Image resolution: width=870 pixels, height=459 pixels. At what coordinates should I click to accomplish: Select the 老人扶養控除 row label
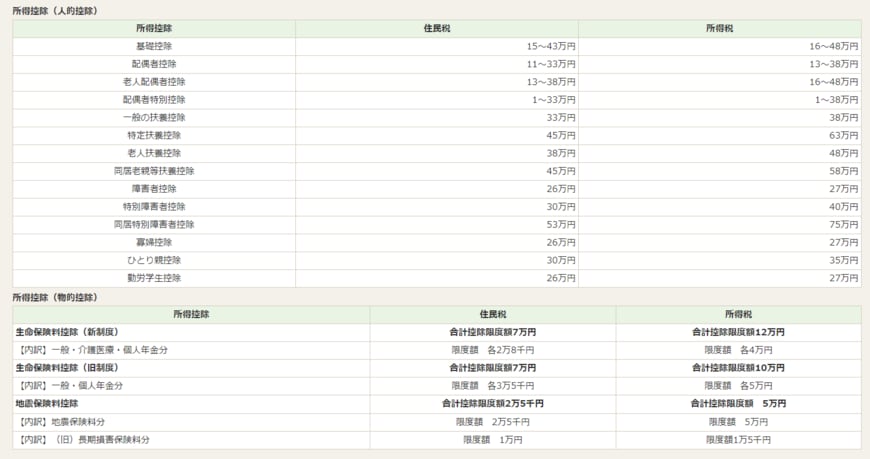154,153
